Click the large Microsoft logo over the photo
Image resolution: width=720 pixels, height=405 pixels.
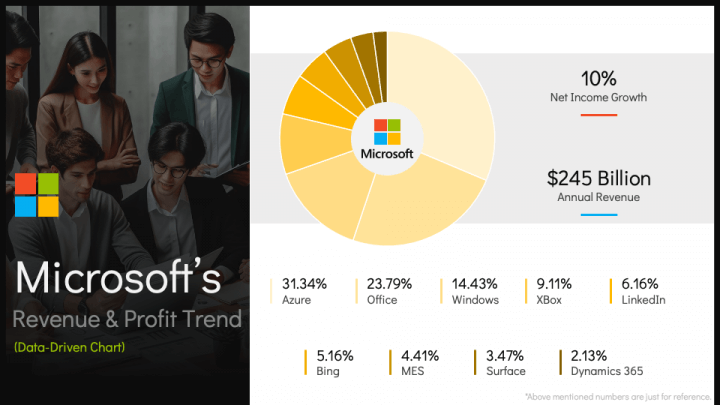pyautogui.click(x=37, y=195)
